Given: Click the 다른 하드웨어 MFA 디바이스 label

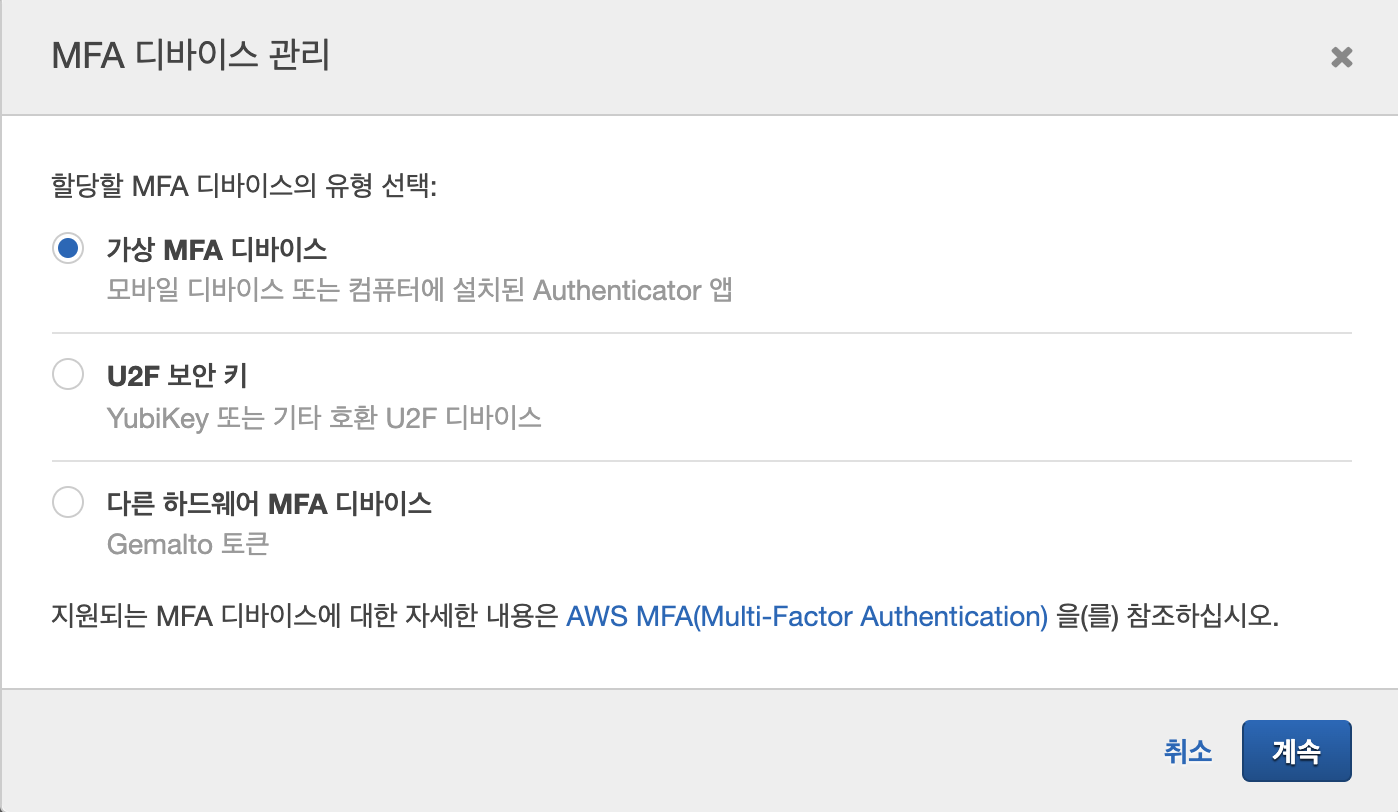Looking at the screenshot, I should pos(269,503).
